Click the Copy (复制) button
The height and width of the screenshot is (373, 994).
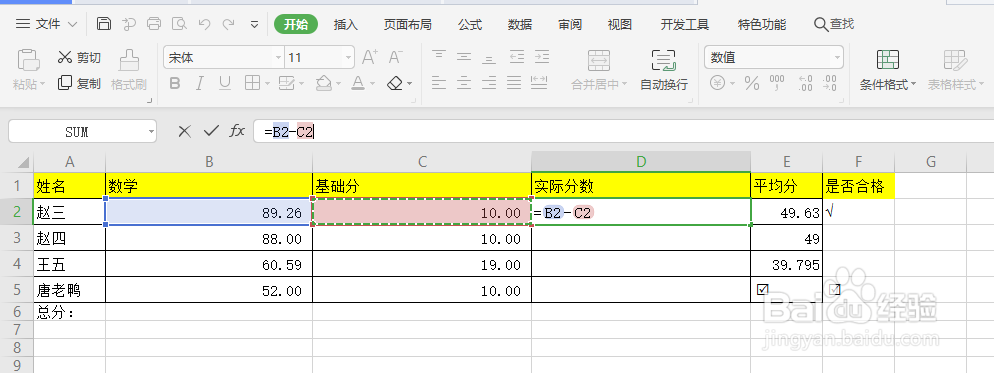[x=79, y=83]
